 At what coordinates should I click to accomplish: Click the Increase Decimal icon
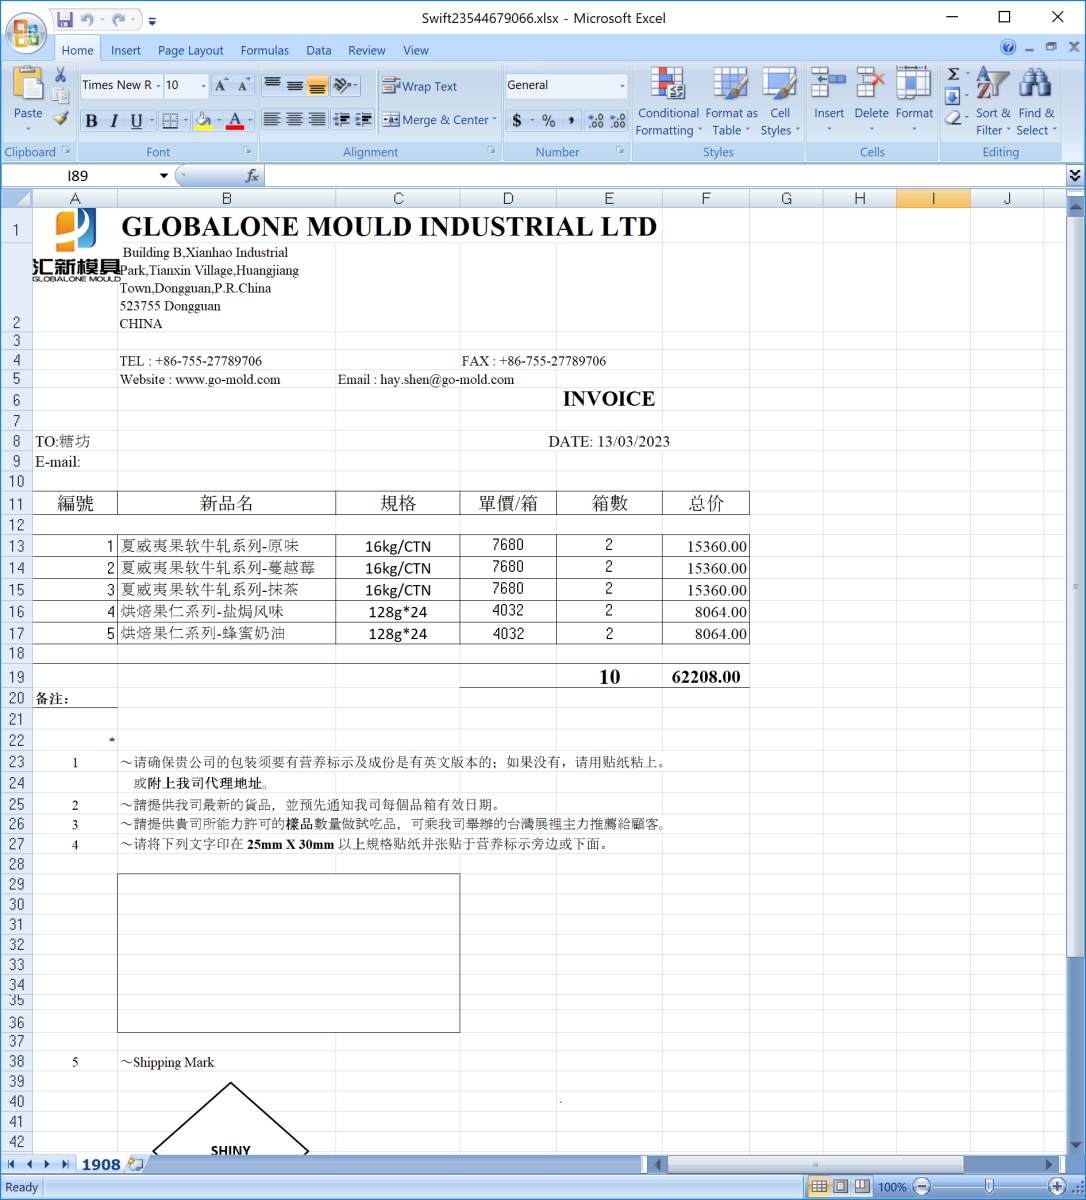point(596,121)
